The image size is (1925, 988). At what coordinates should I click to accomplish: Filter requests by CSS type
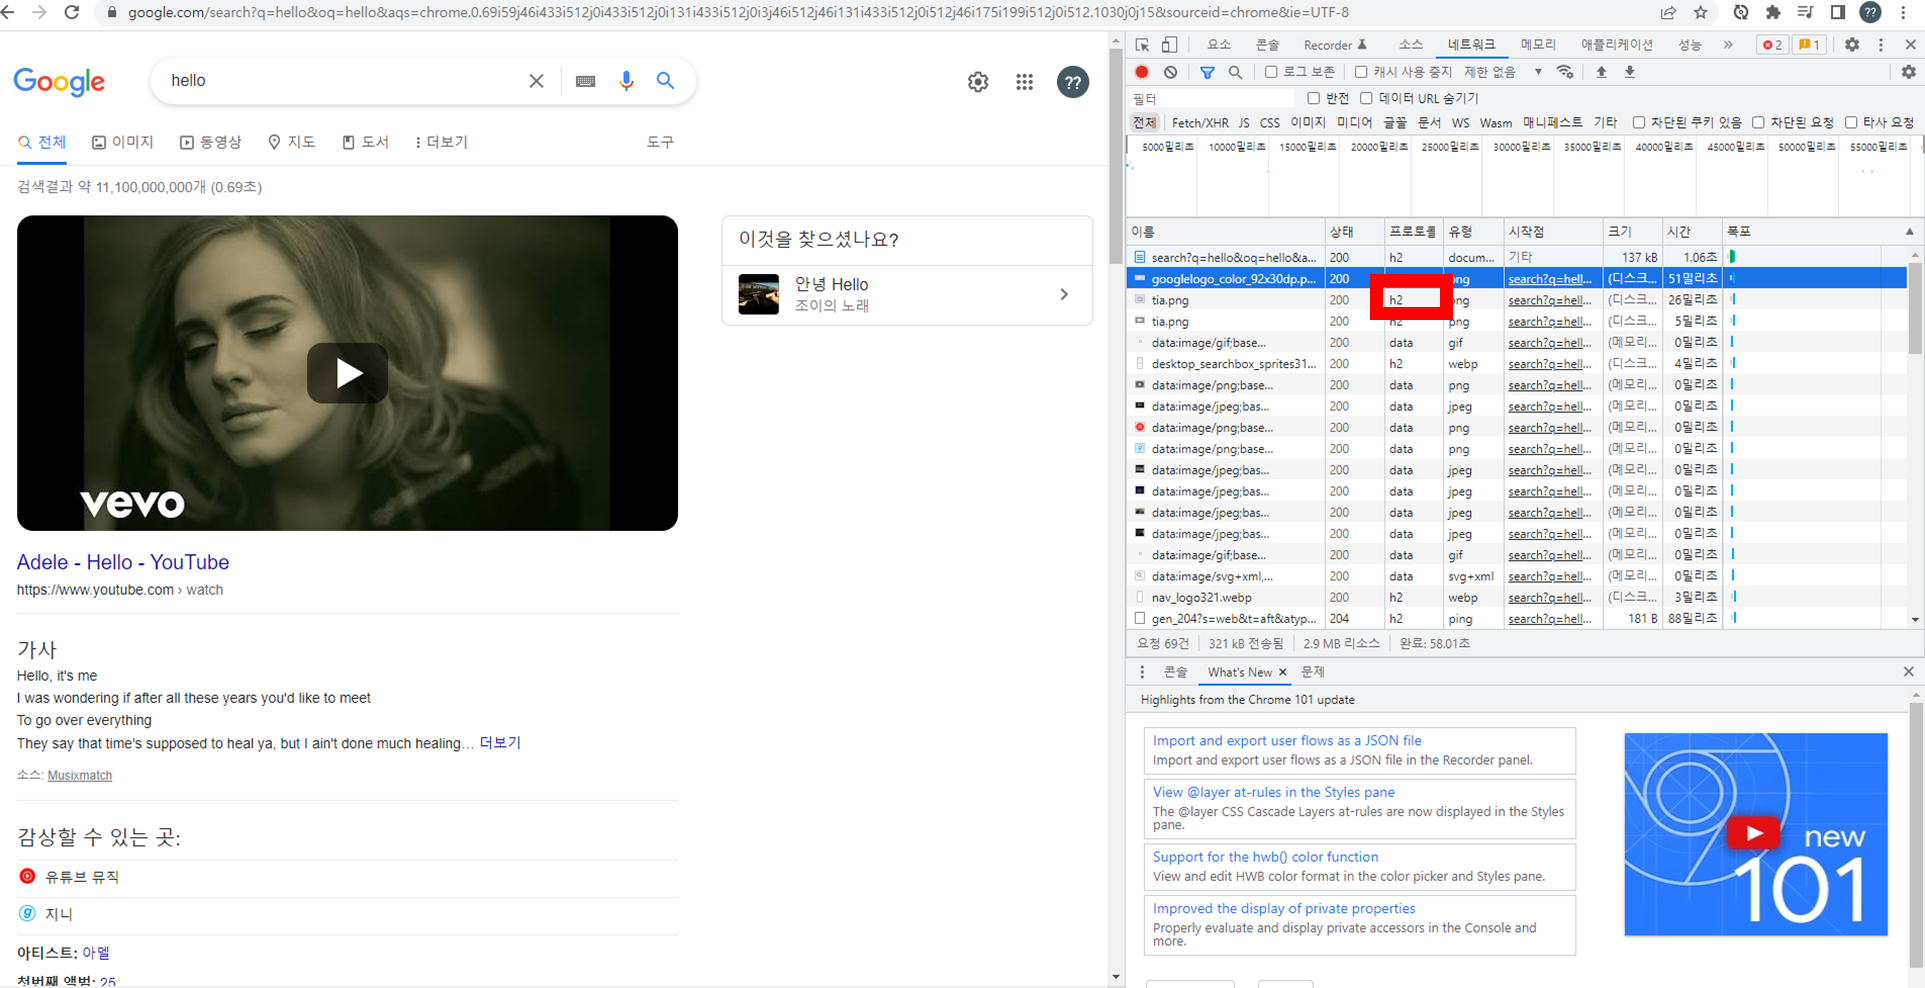point(1269,123)
